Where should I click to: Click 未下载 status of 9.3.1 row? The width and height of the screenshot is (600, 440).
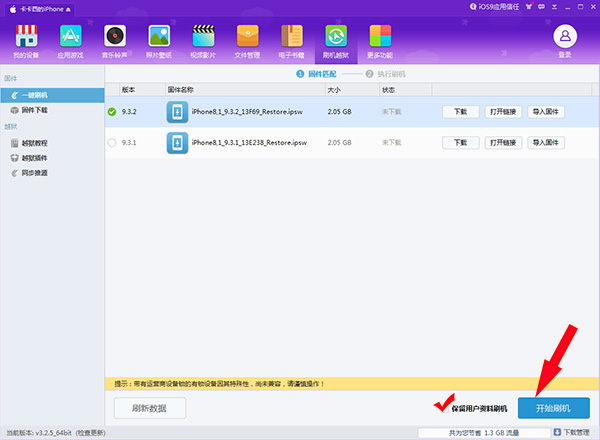pos(391,143)
